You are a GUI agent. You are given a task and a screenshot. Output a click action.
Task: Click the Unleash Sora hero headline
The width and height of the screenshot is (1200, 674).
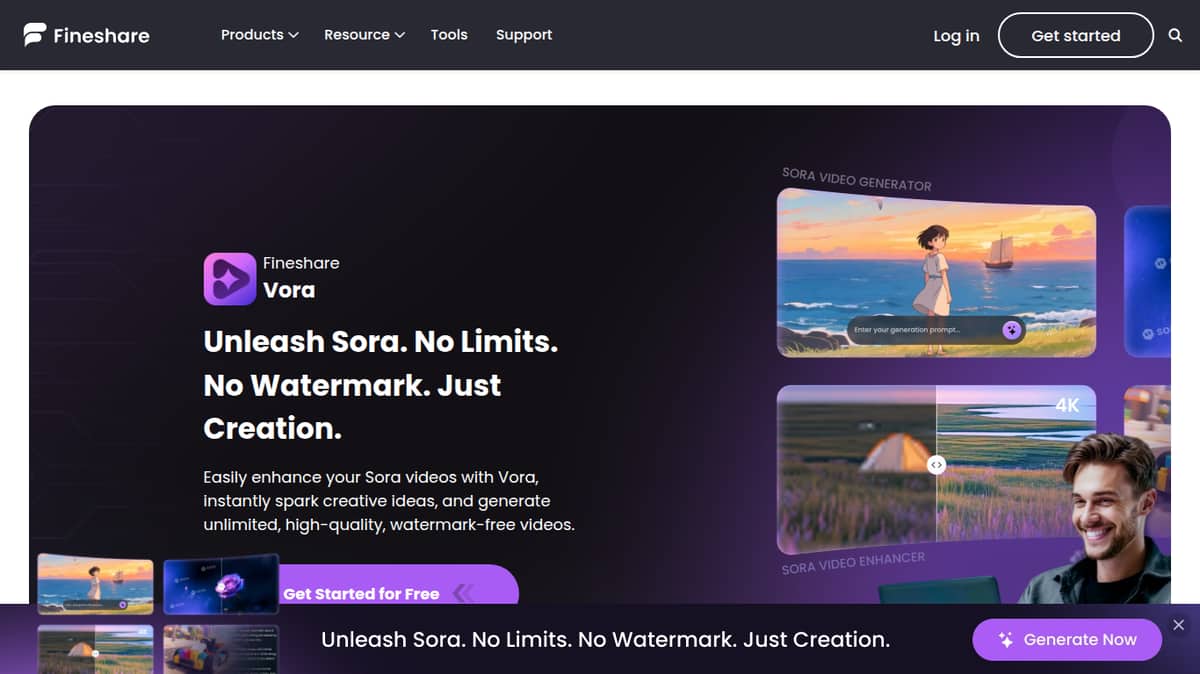click(x=381, y=385)
